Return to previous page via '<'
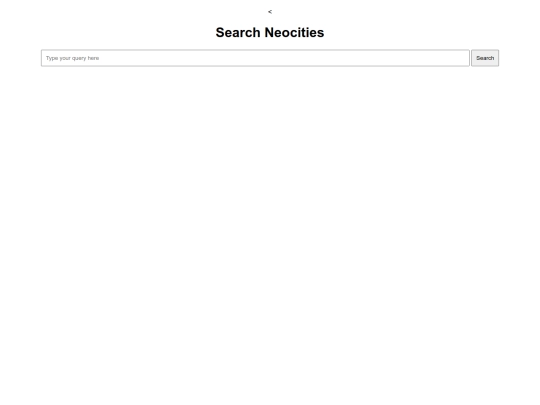Image resolution: width=540 pixels, height=405 pixels. click(270, 12)
